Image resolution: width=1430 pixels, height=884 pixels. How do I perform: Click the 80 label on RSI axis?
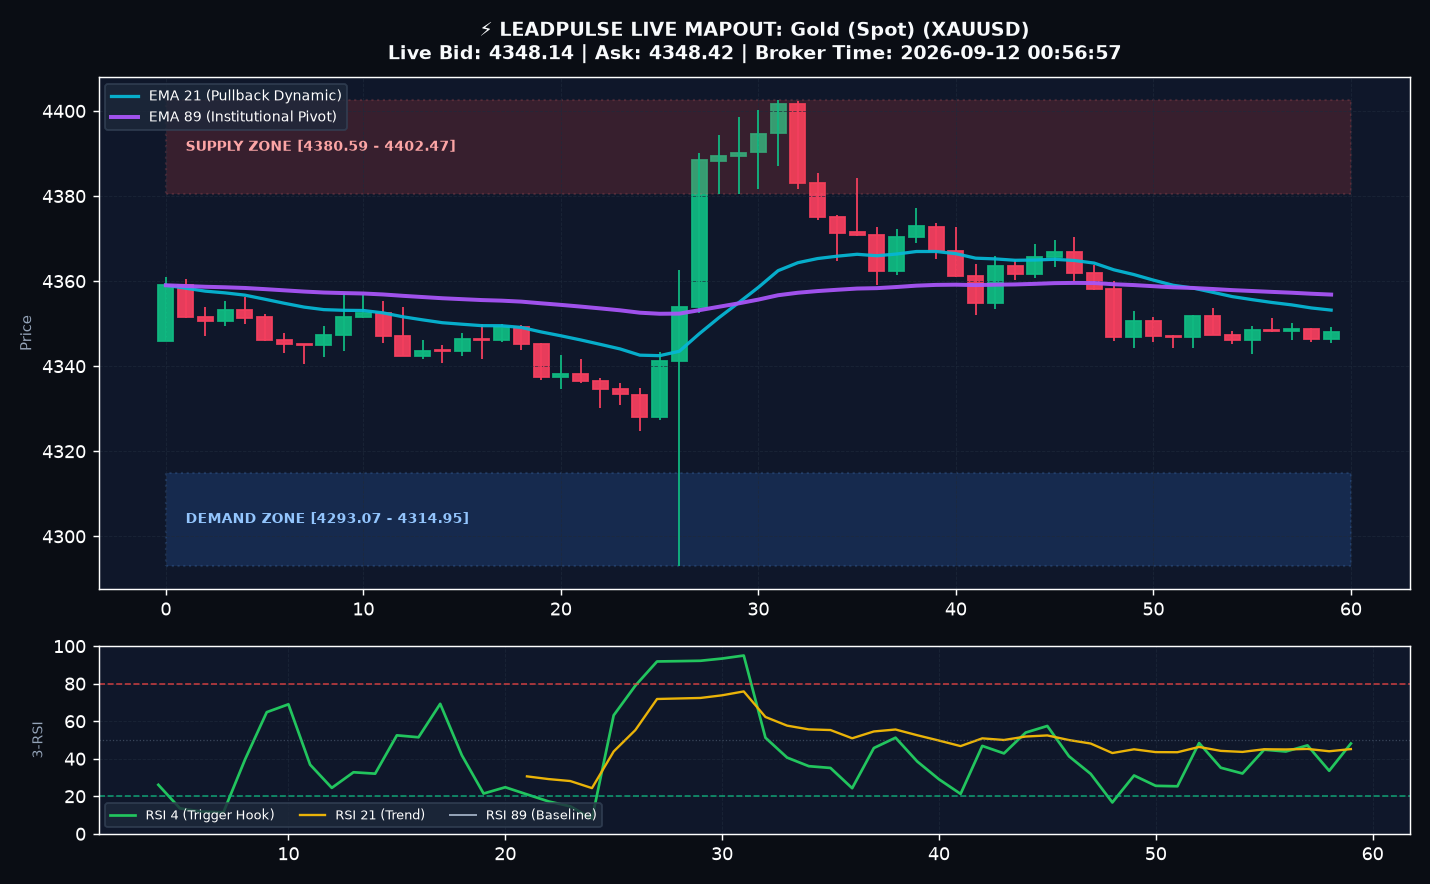click(x=76, y=685)
